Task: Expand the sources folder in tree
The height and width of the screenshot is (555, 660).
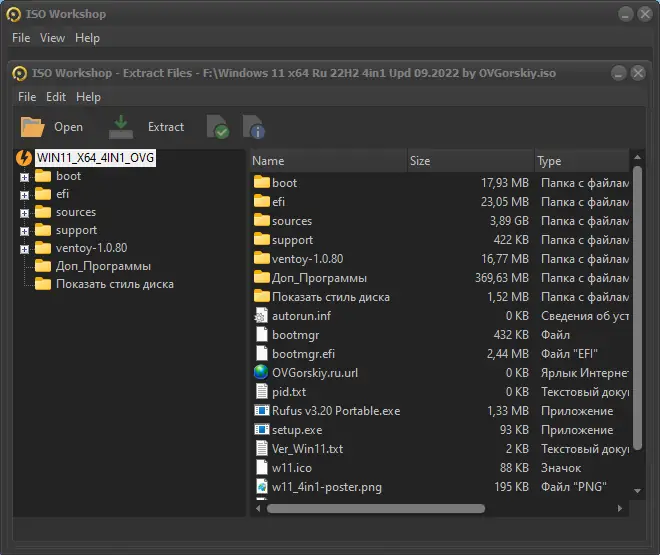Action: pyautogui.click(x=24, y=213)
